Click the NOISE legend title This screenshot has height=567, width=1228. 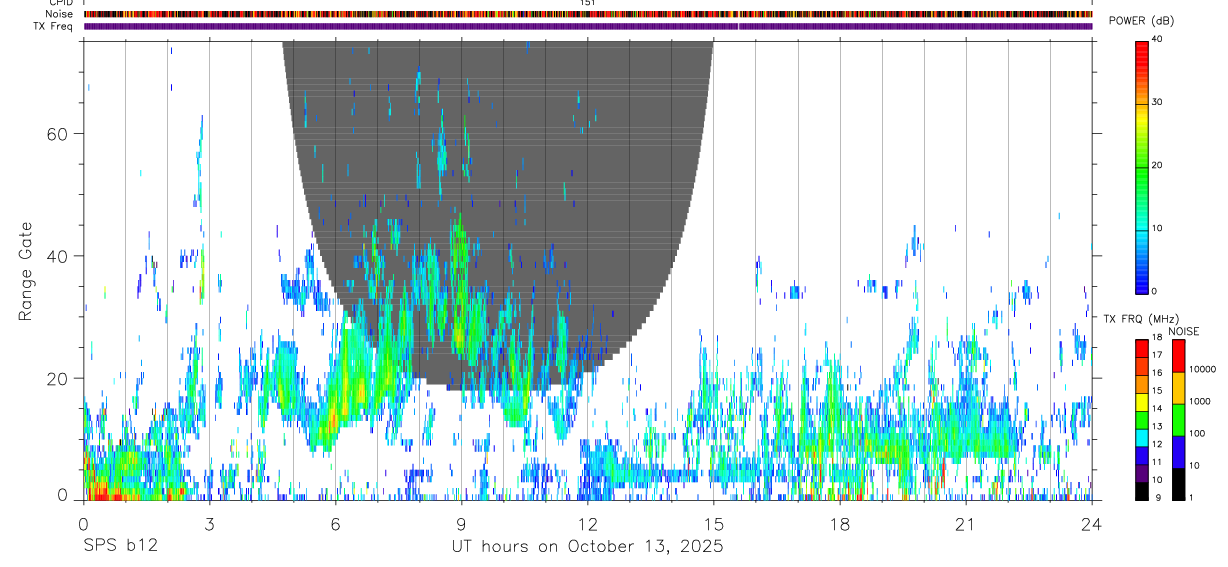click(1183, 331)
